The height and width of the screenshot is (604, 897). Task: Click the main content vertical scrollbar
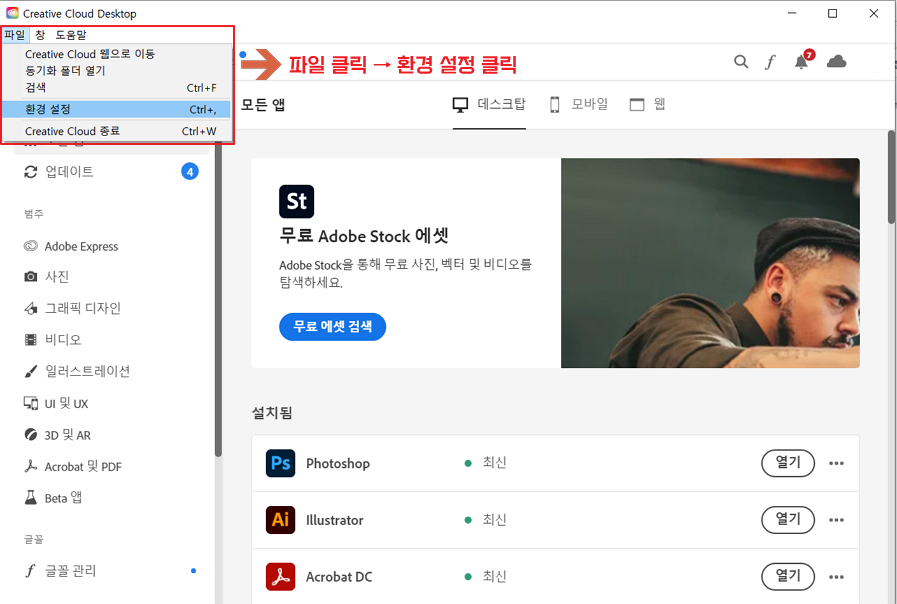[891, 177]
